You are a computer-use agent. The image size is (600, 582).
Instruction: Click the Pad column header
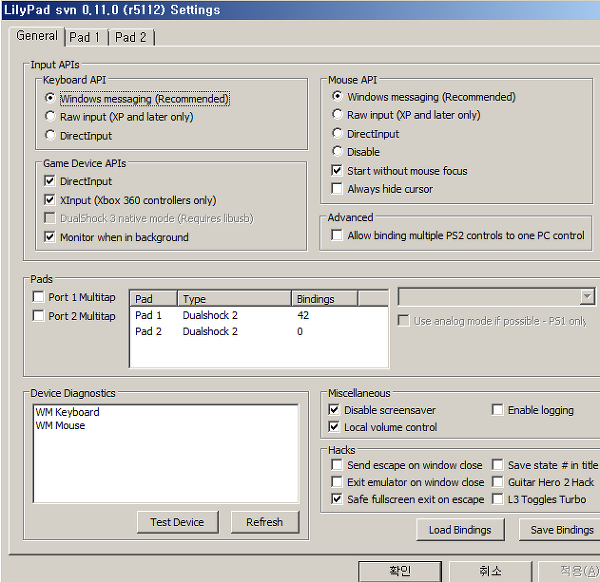click(x=154, y=298)
